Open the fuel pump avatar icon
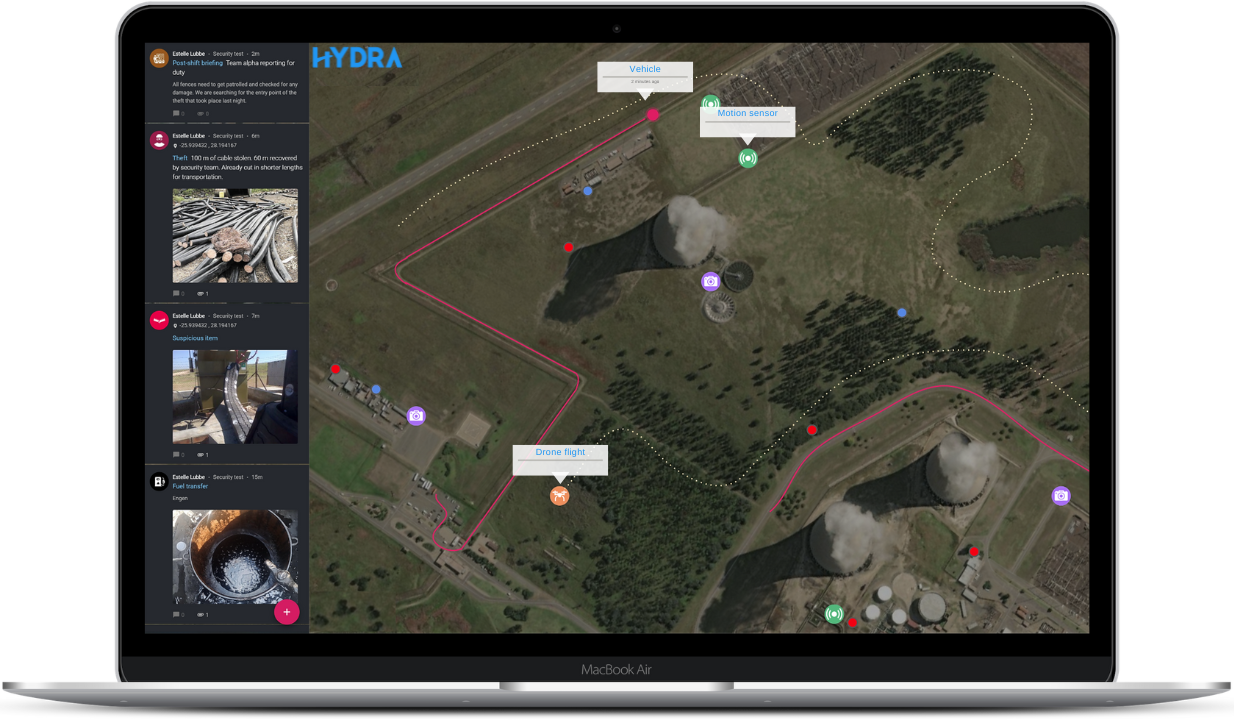The height and width of the screenshot is (720, 1234). click(159, 481)
